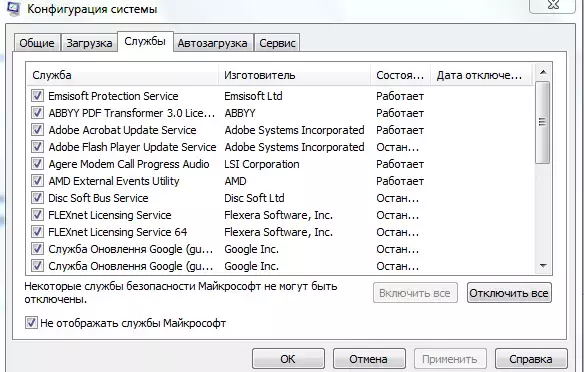Viewport: 584px width, 372px height.
Task: Uncheck ABBYY PDF Transformer 3.0 service checkbox
Action: [37, 113]
